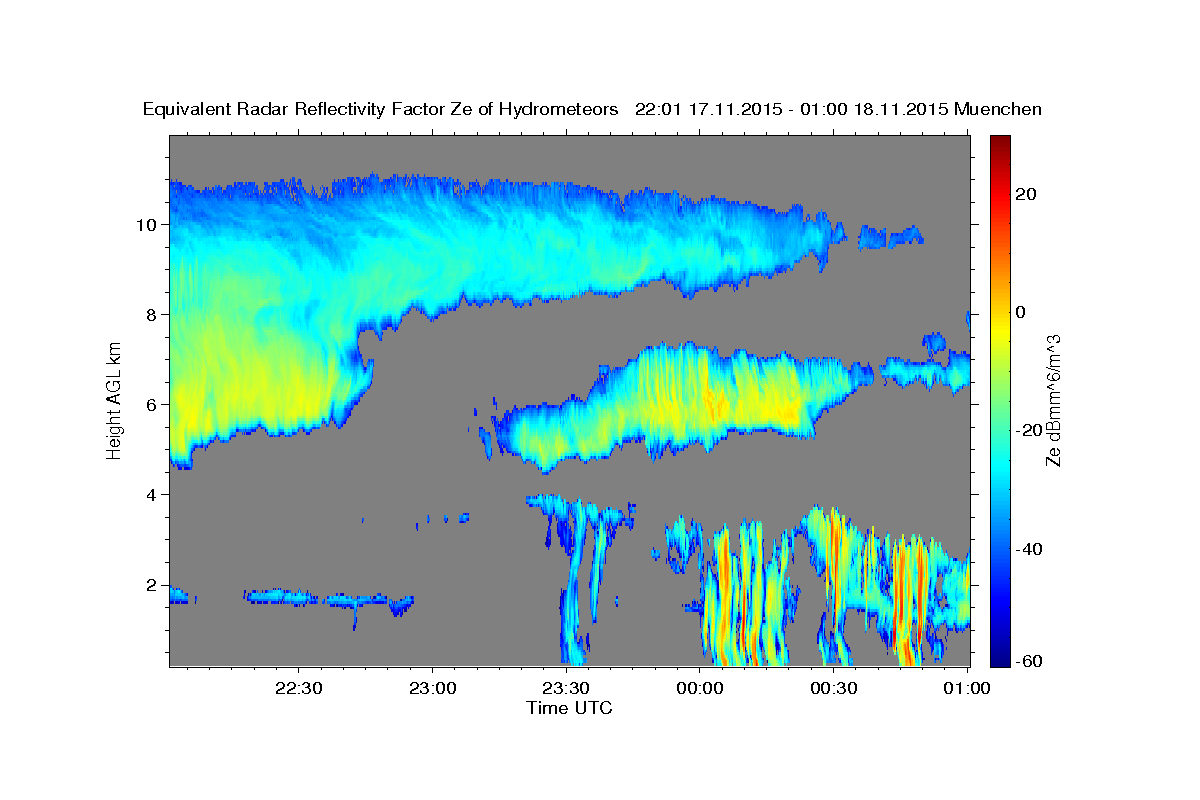Screen dimensions: 1200x800
Task: Click the plot title 'Equivalent Radar Reflectivity Factor Ze of Hydrometeors'
Action: [x=381, y=110]
